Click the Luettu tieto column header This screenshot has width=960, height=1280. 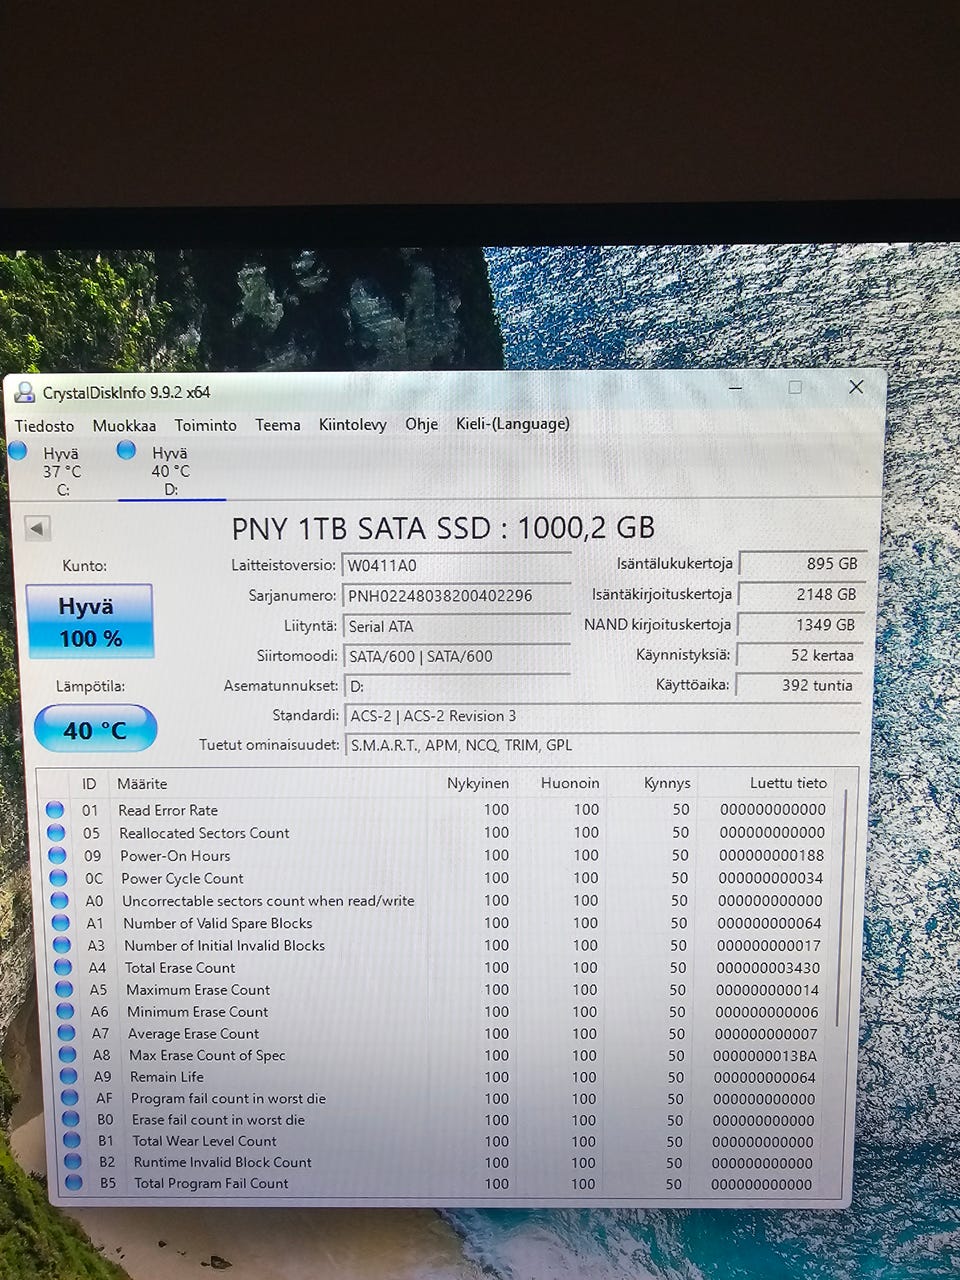[788, 783]
